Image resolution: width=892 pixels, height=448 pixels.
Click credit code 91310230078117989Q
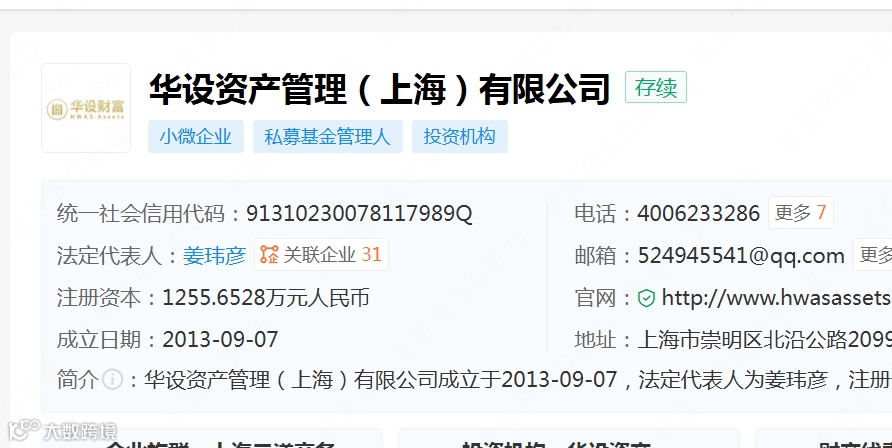point(359,214)
